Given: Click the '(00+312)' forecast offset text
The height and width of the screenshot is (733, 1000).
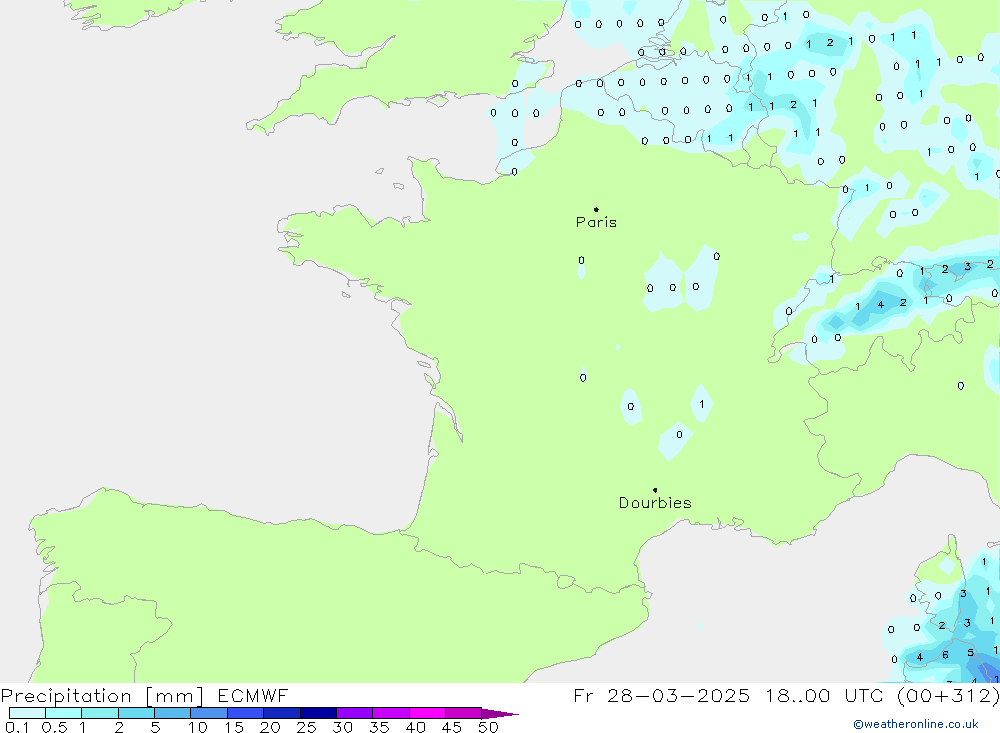Looking at the screenshot, I should [x=948, y=696].
